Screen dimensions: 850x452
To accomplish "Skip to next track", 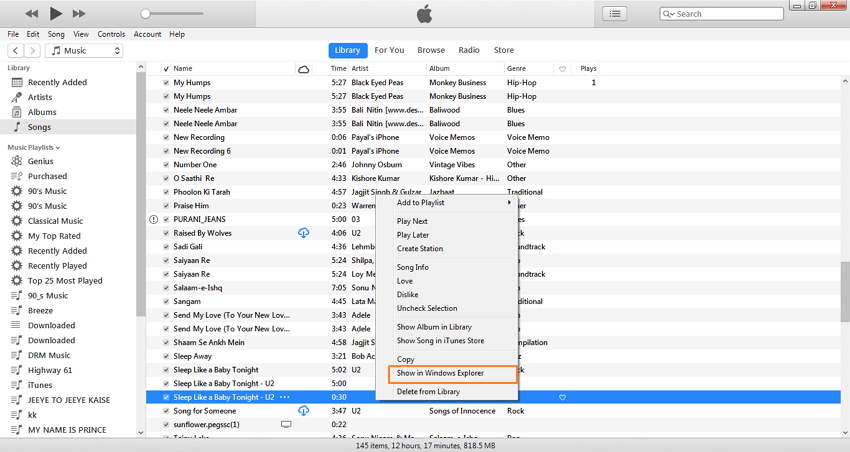I will click(79, 14).
